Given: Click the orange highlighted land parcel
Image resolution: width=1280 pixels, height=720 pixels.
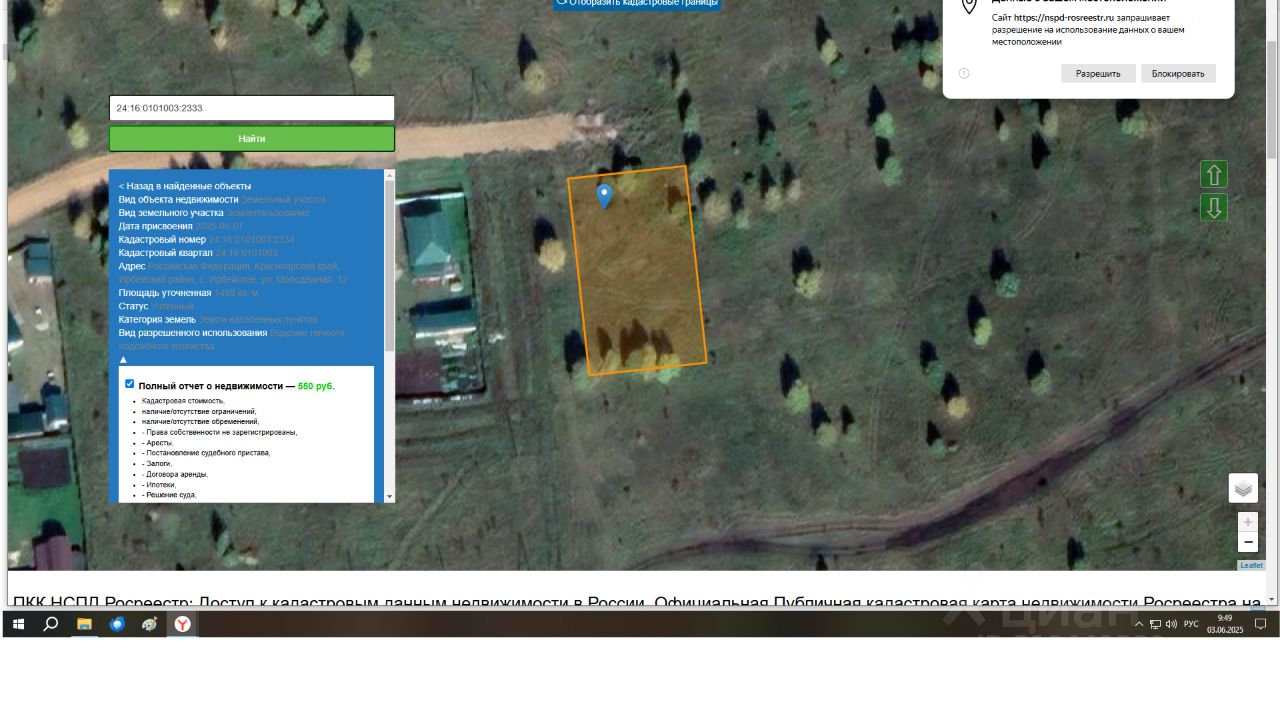Looking at the screenshot, I should 637,271.
